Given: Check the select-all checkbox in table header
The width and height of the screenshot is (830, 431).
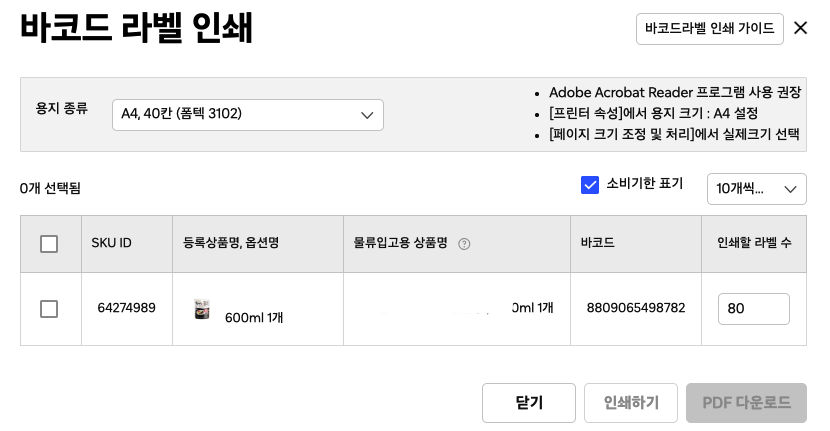Looking at the screenshot, I should point(49,243).
